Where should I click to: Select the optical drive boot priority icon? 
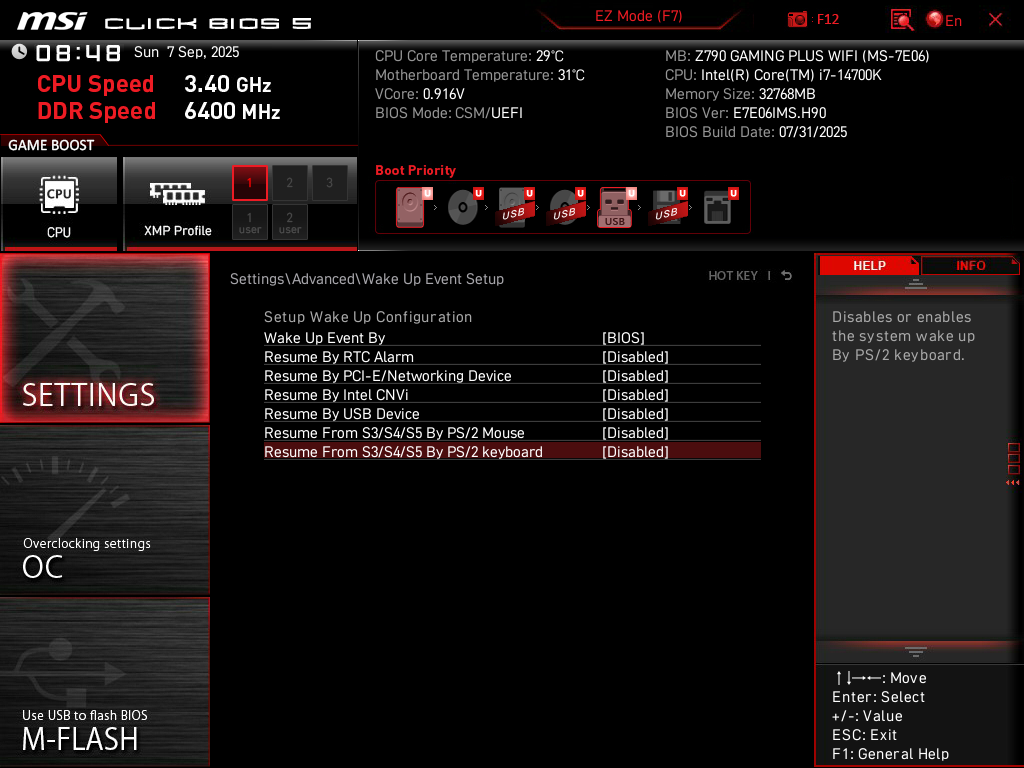pyautogui.click(x=464, y=207)
